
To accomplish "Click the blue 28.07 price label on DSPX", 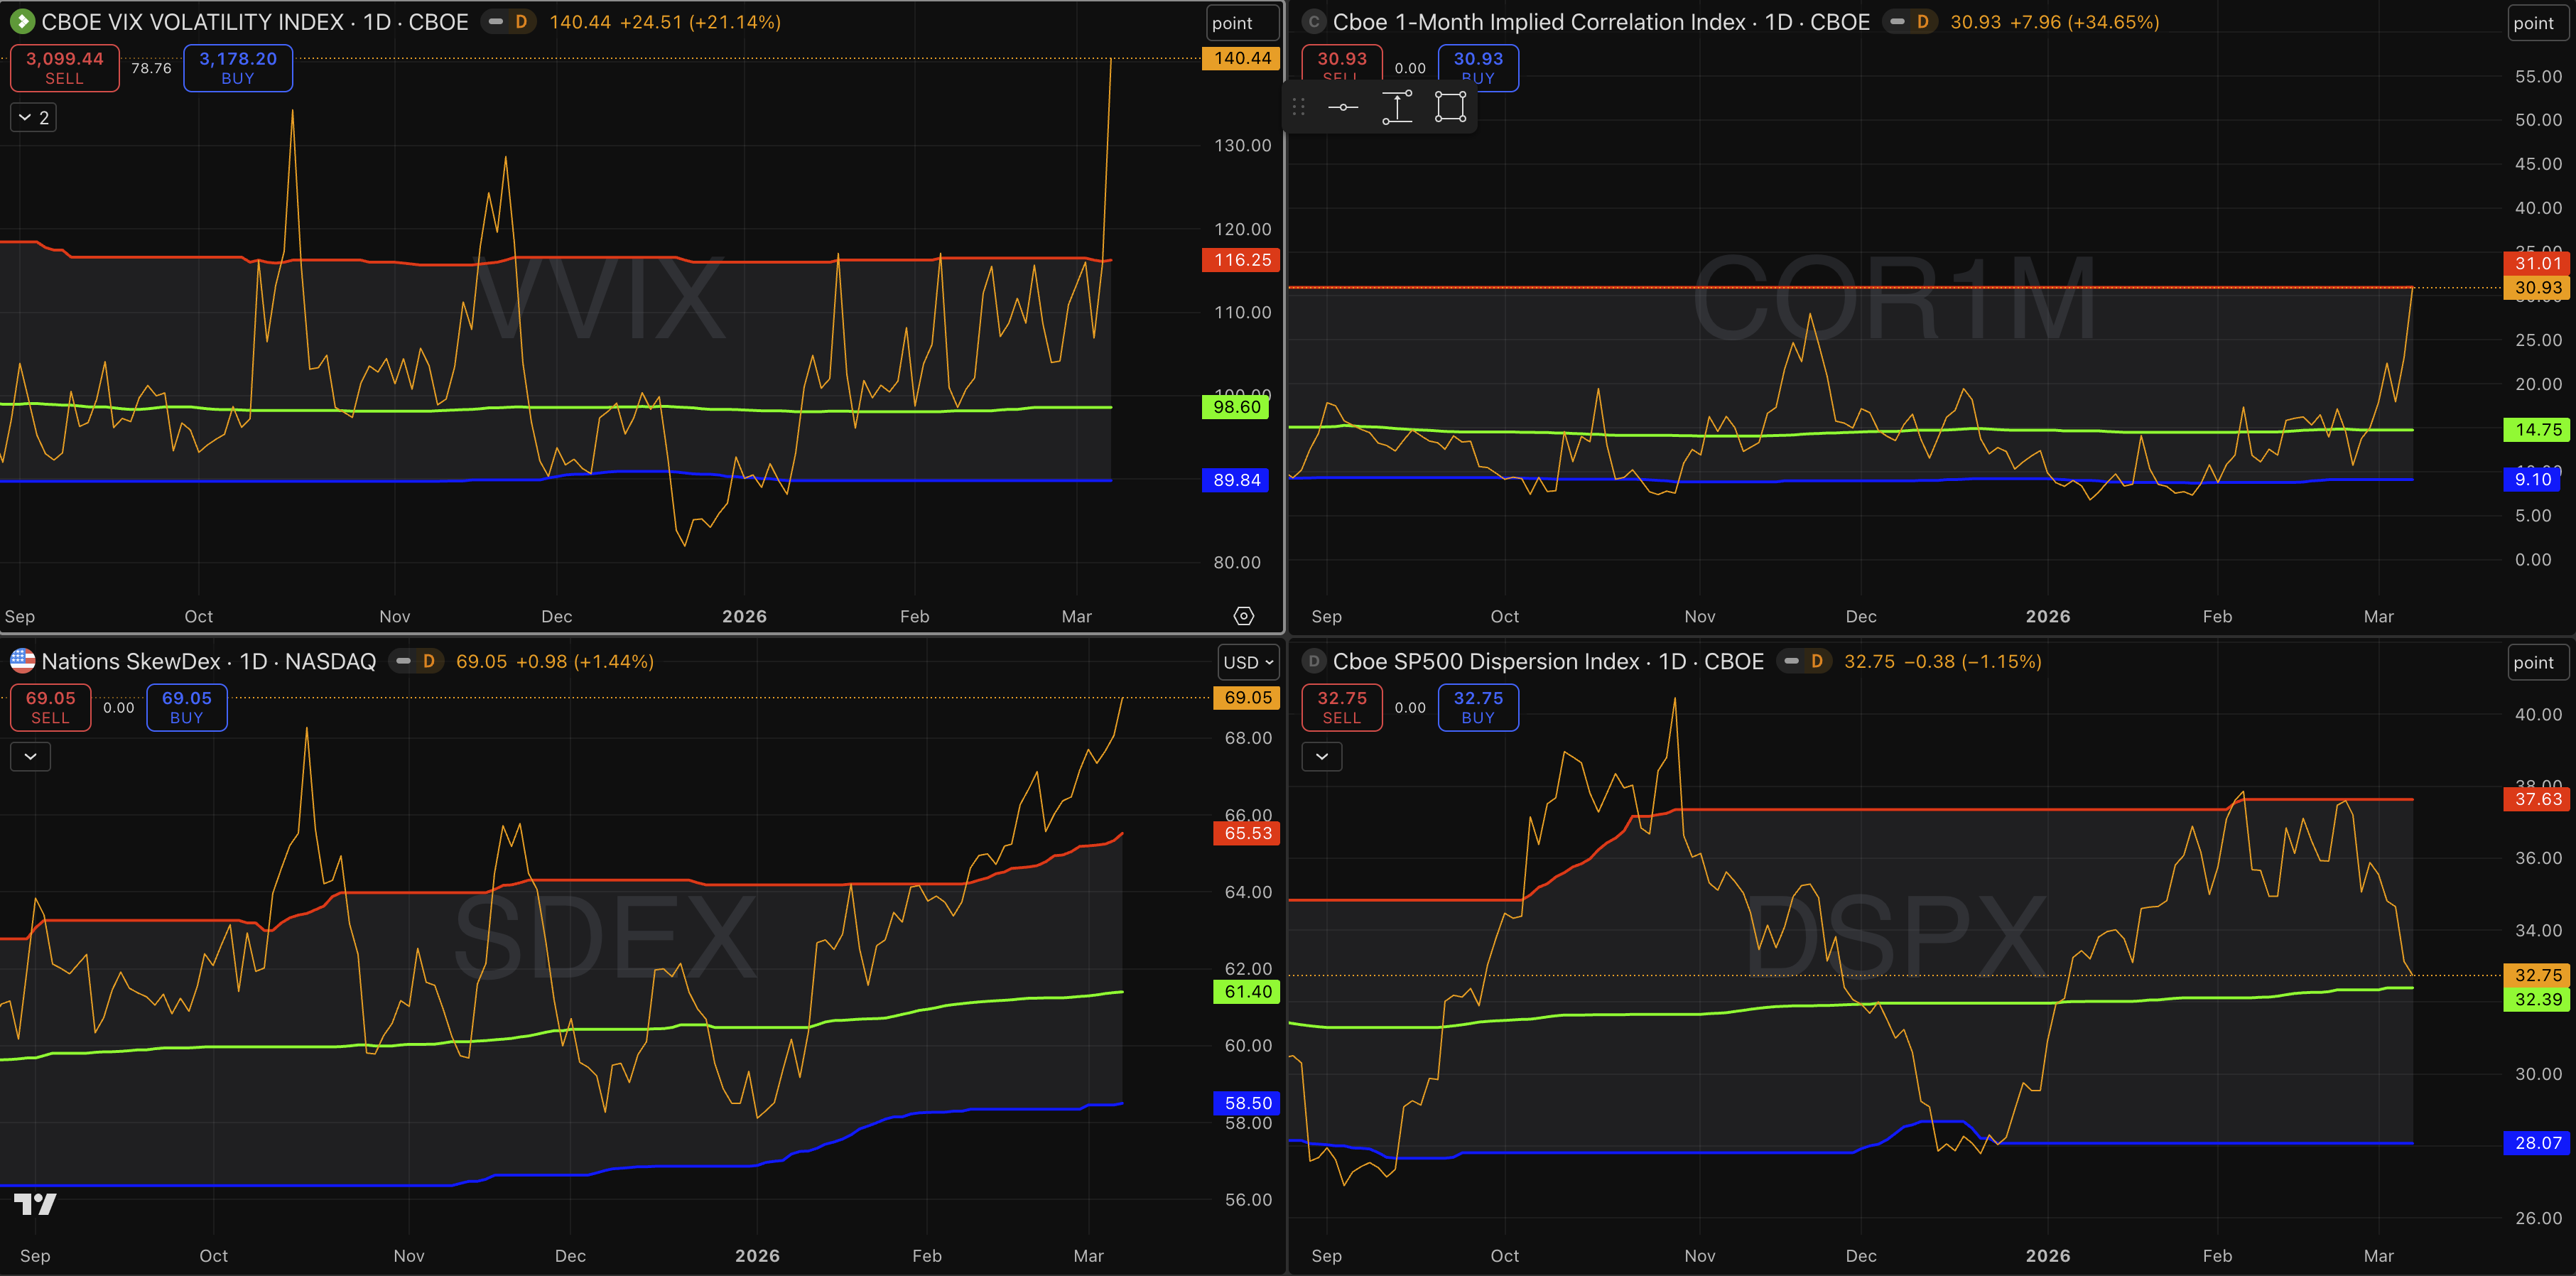I will [x=2537, y=1143].
